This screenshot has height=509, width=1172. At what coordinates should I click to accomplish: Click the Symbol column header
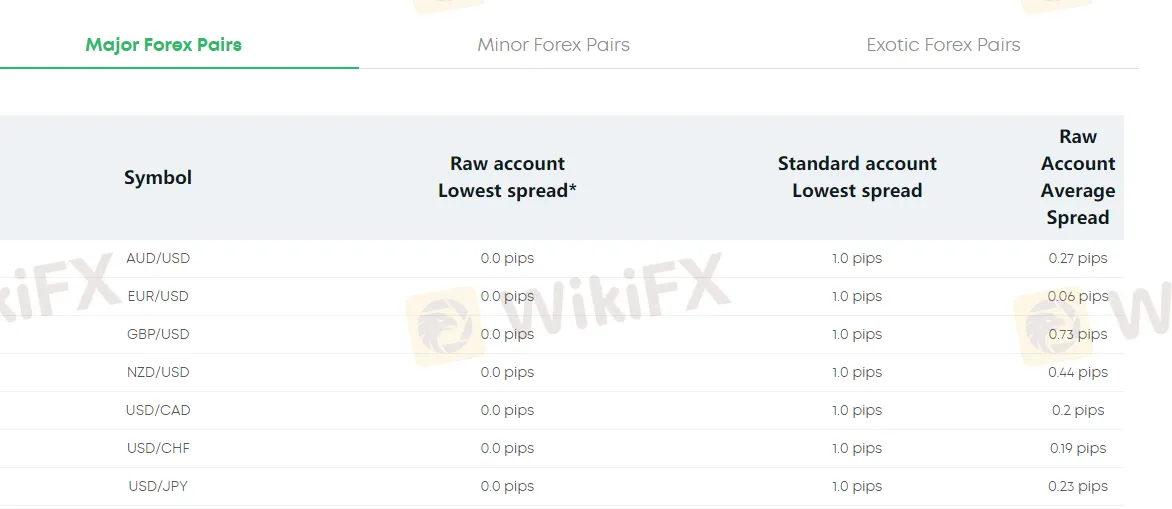coord(158,178)
